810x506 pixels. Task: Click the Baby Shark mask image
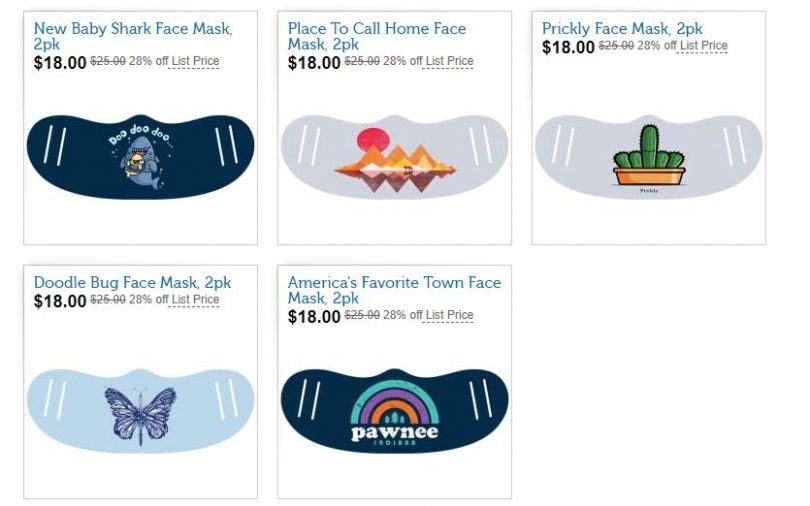click(140, 156)
